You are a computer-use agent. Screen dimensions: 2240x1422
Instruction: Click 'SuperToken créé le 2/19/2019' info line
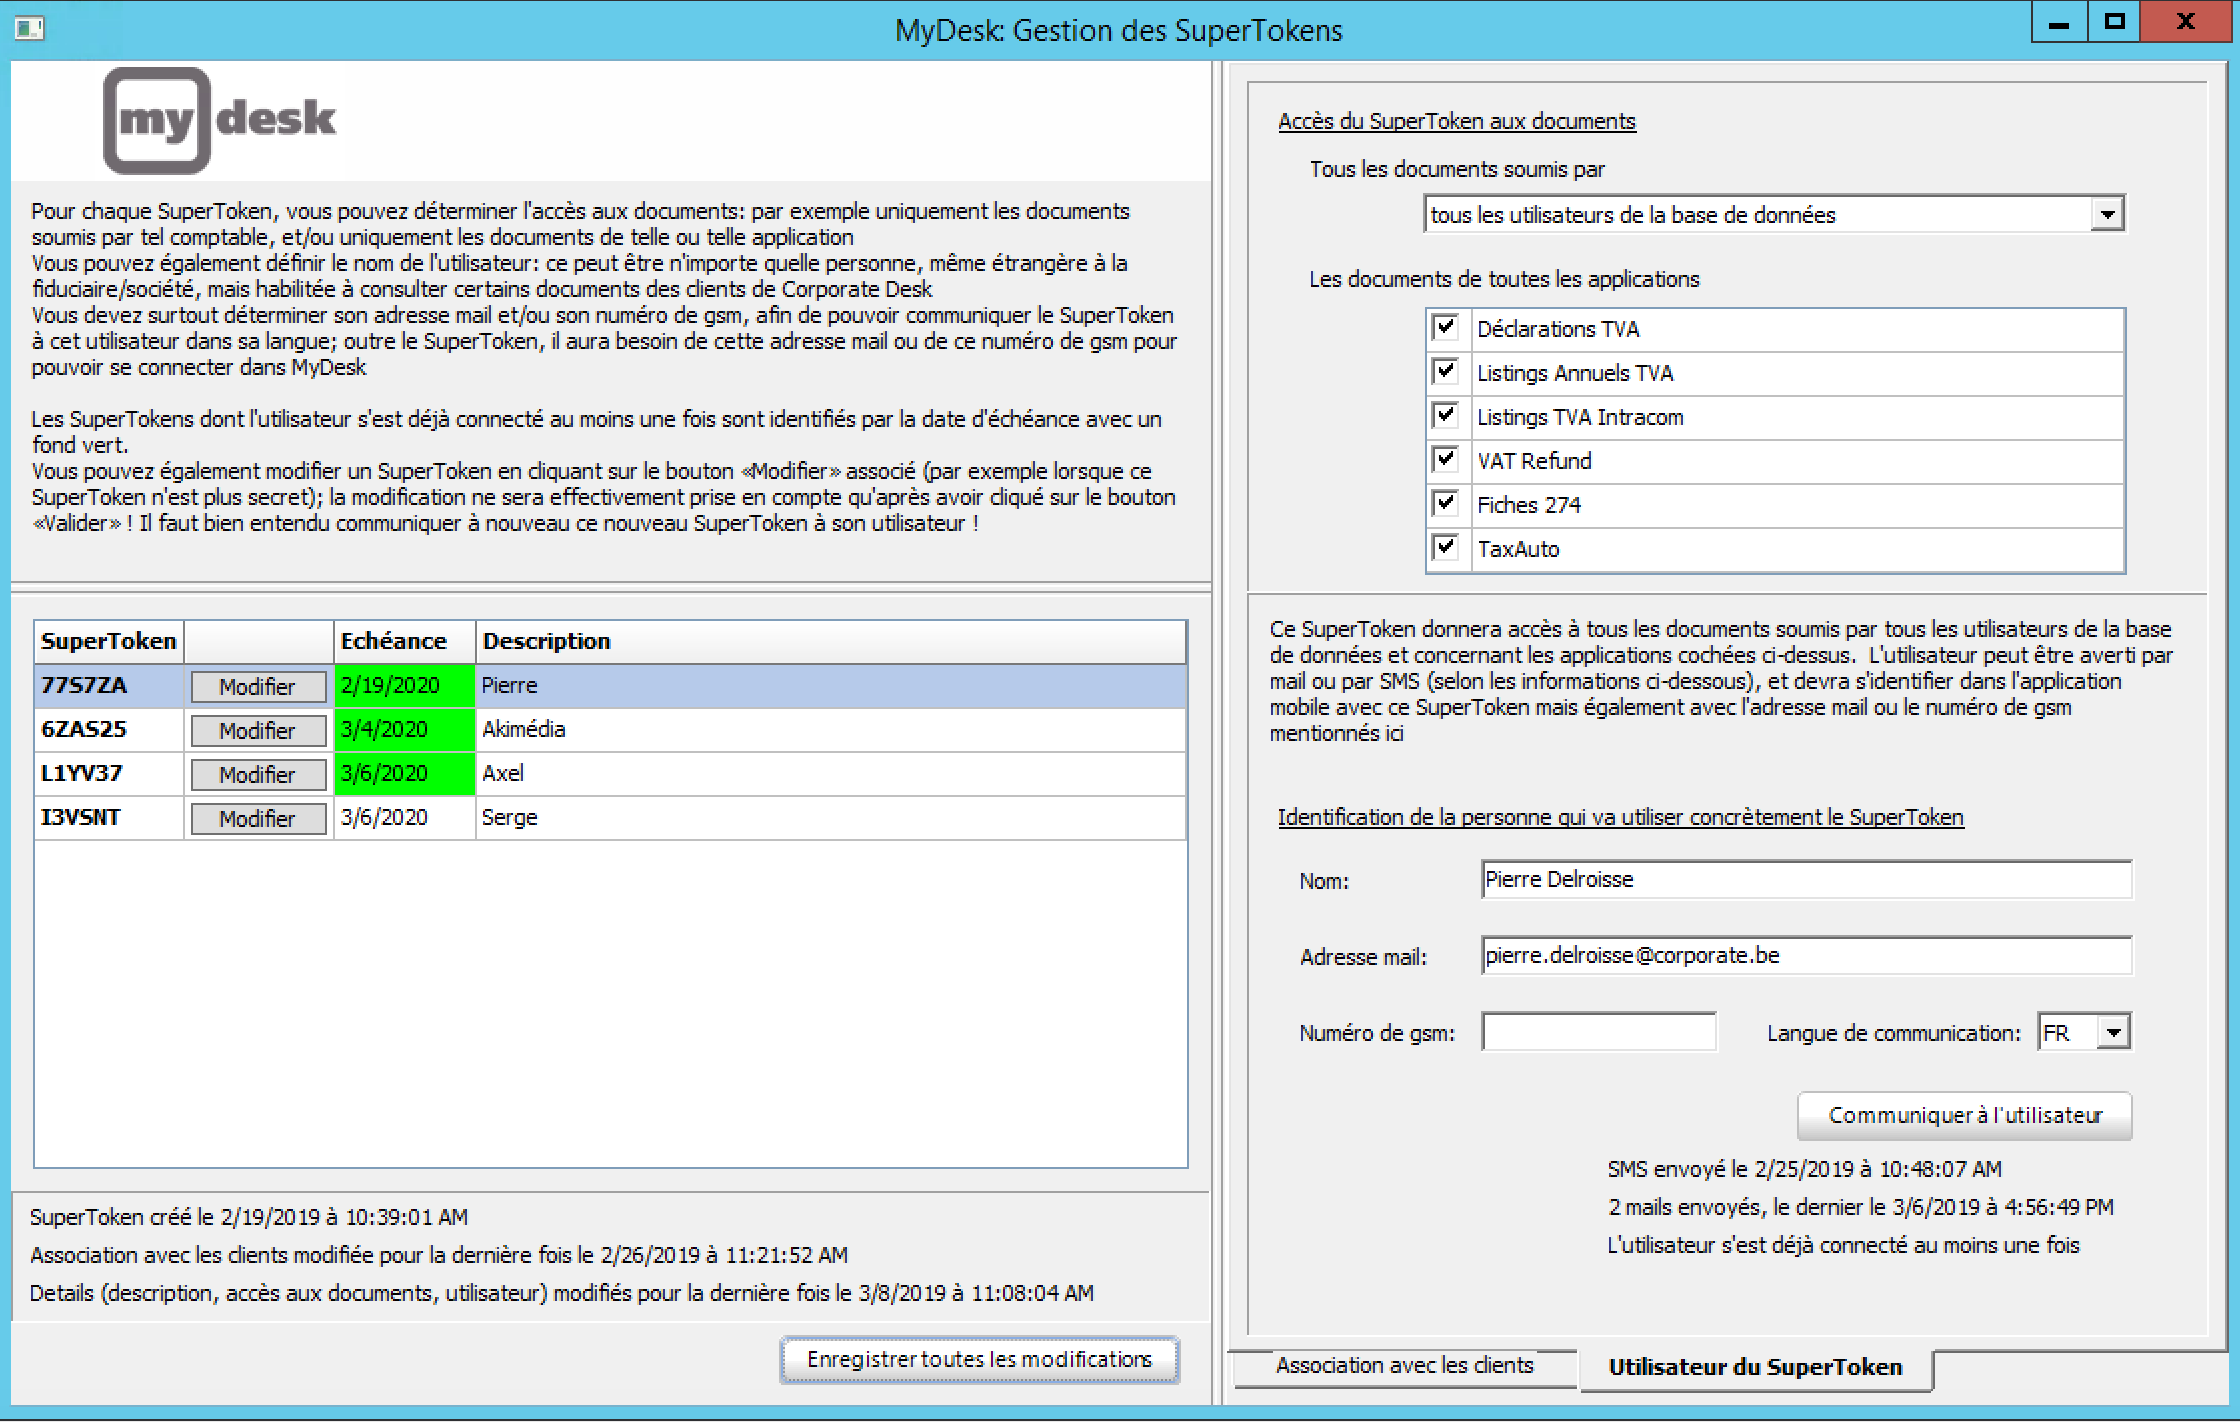point(249,1217)
